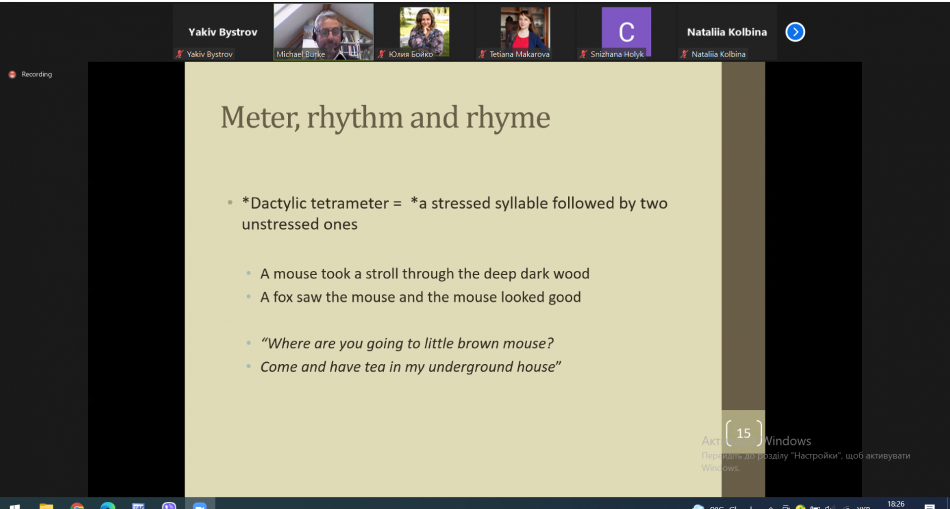Viewport: 950px width, 509px height.
Task: Select Yakiv Bystrov's participant tile
Action: point(222,32)
